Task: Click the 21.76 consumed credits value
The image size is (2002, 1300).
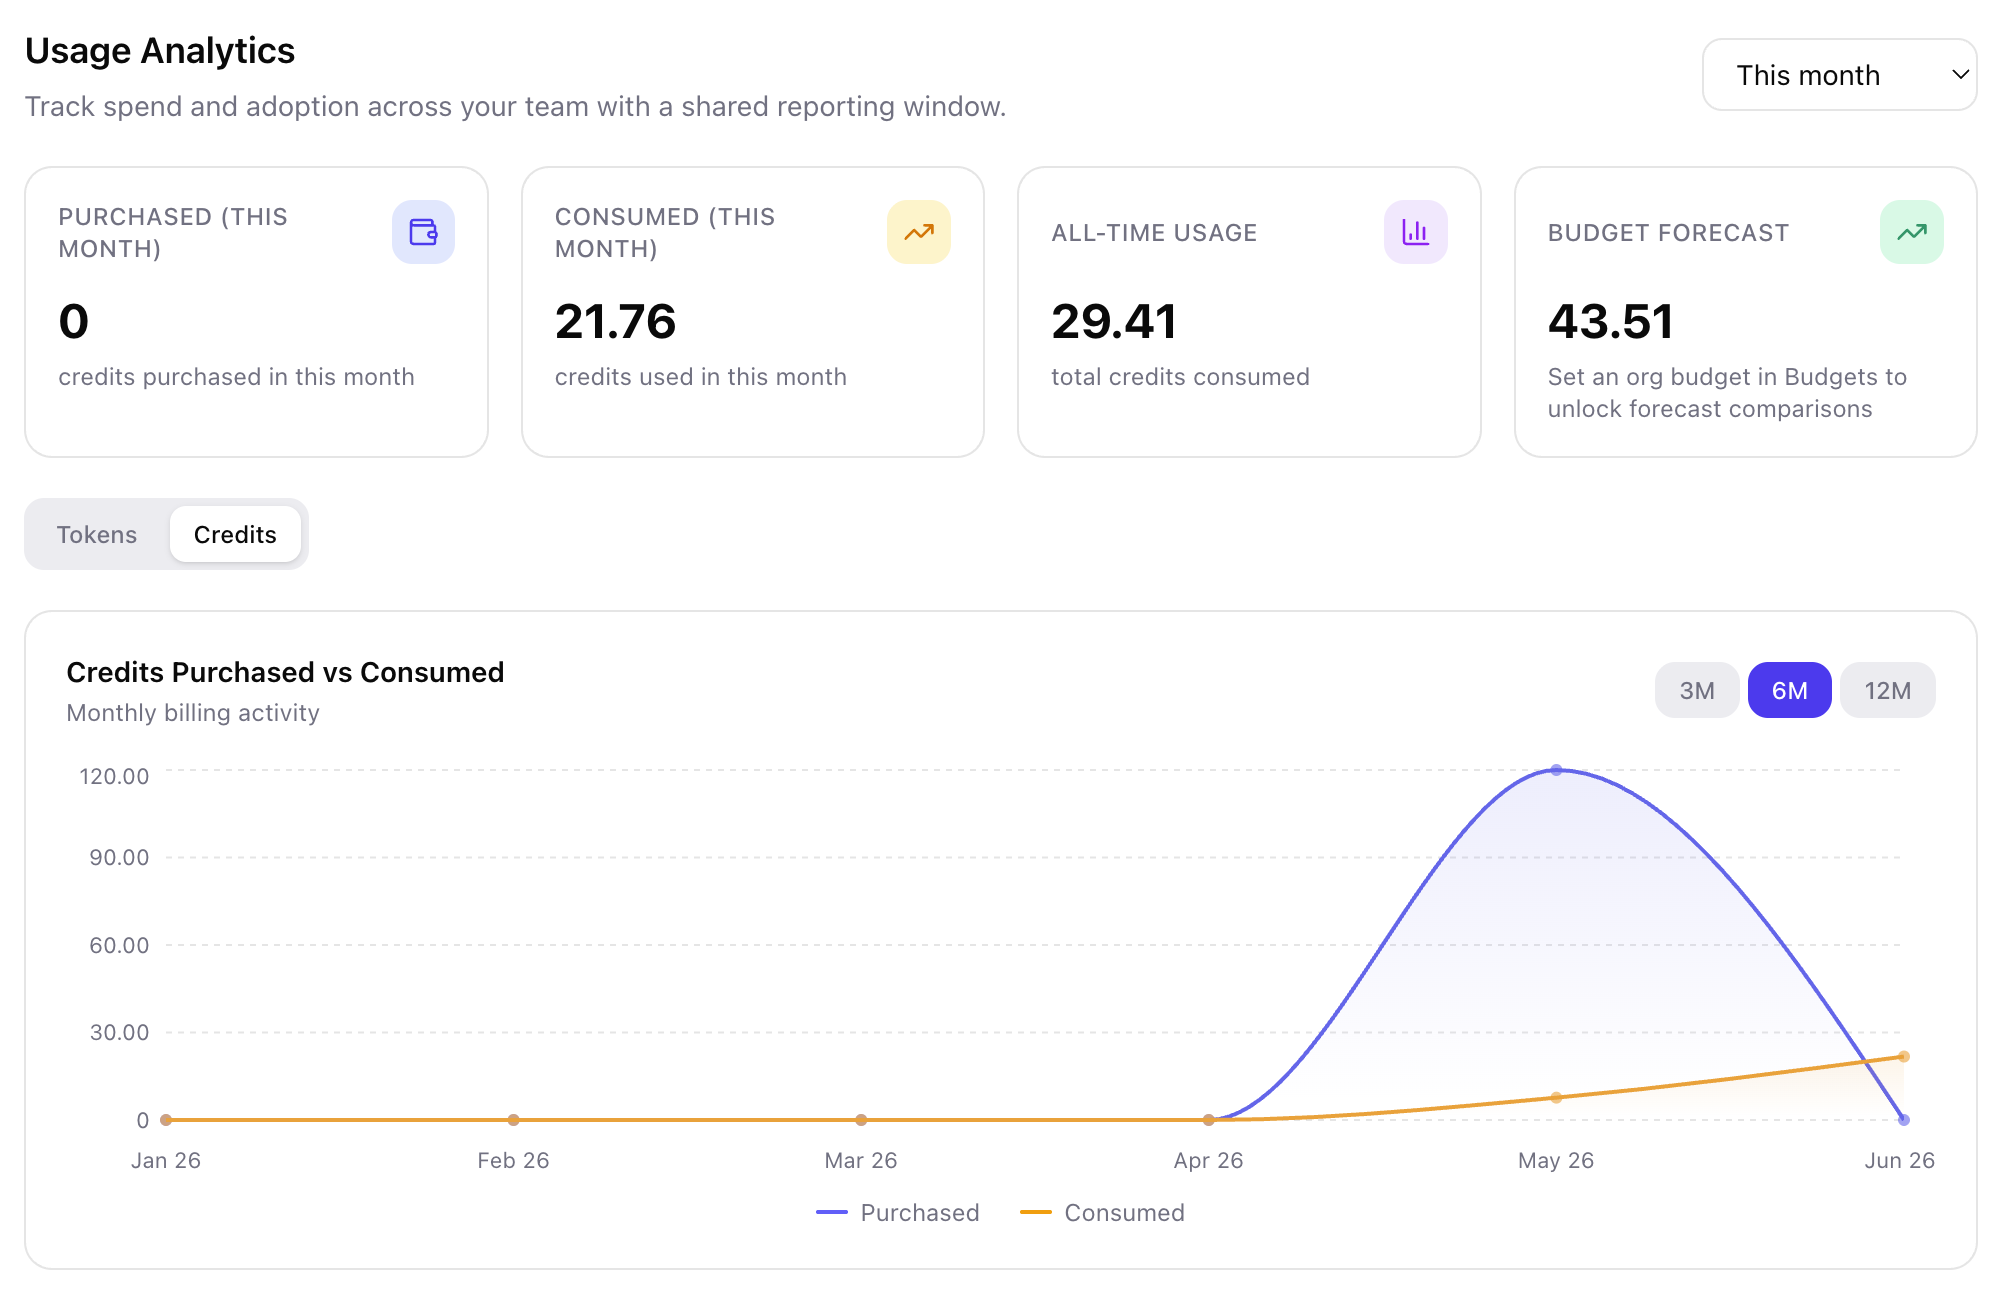Action: click(616, 322)
